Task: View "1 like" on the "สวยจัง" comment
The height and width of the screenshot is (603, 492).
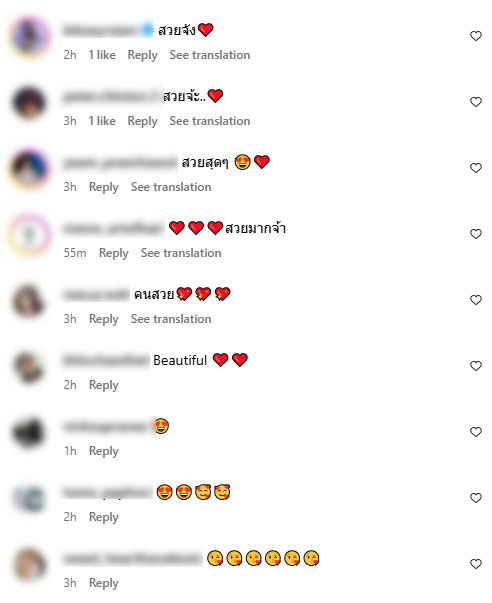Action: coord(102,55)
